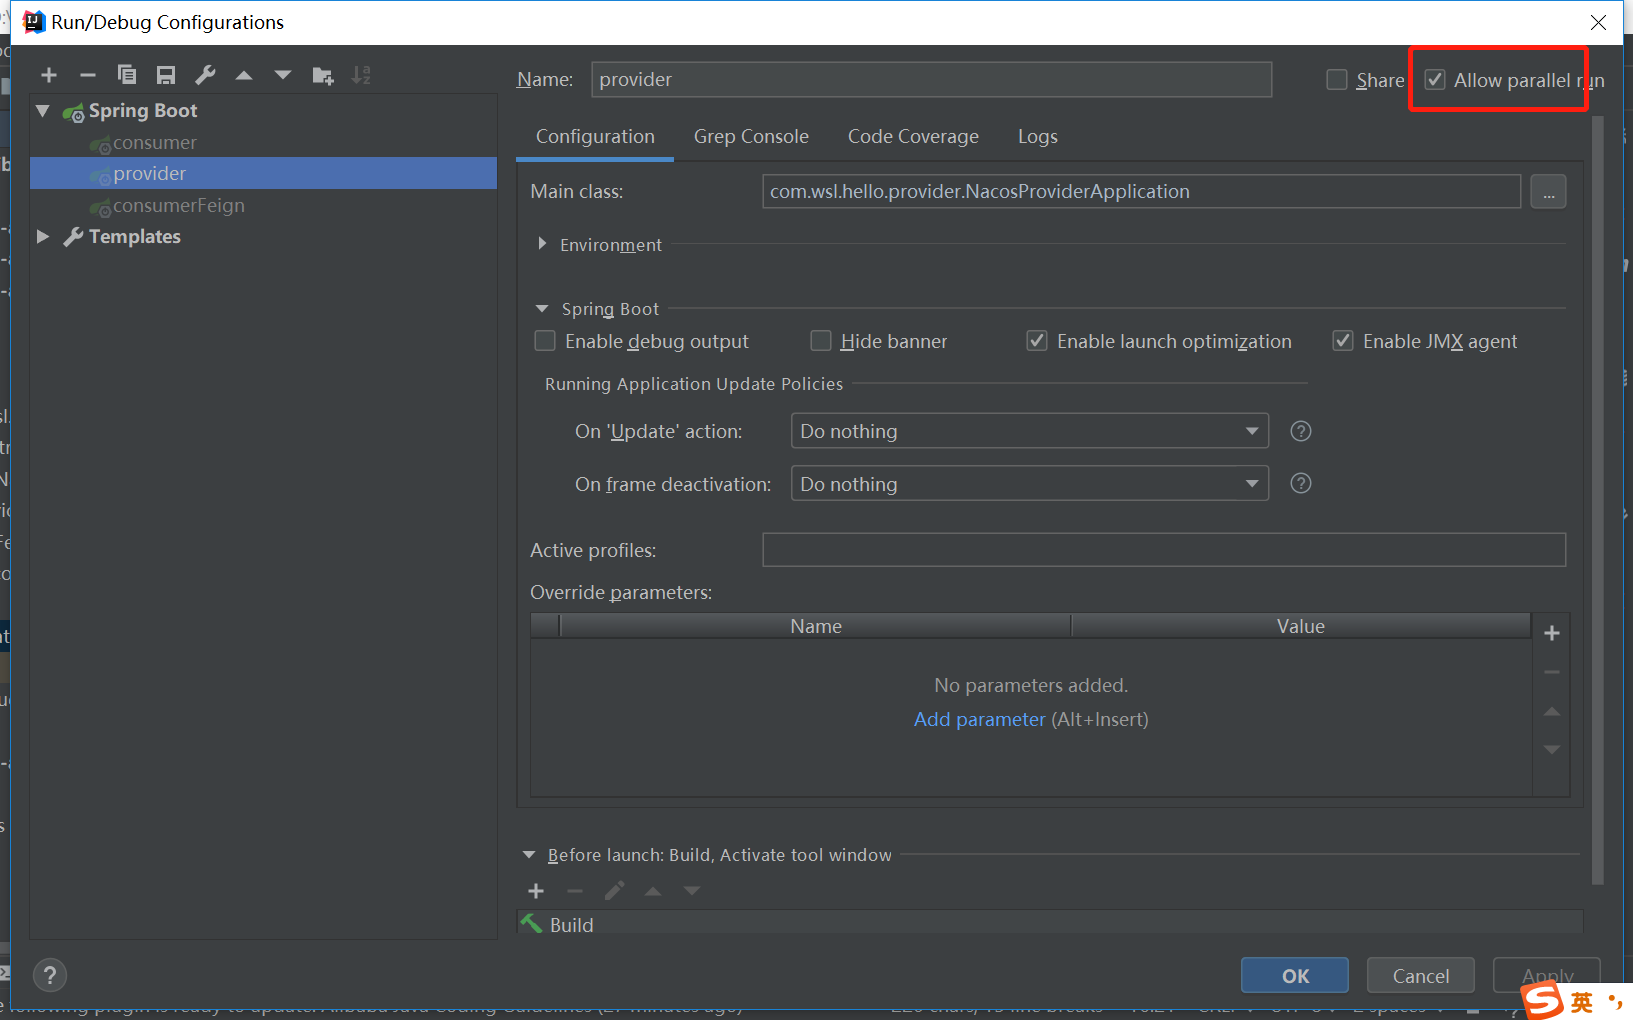Click into the Main class field
The height and width of the screenshot is (1020, 1633).
[x=1141, y=192]
